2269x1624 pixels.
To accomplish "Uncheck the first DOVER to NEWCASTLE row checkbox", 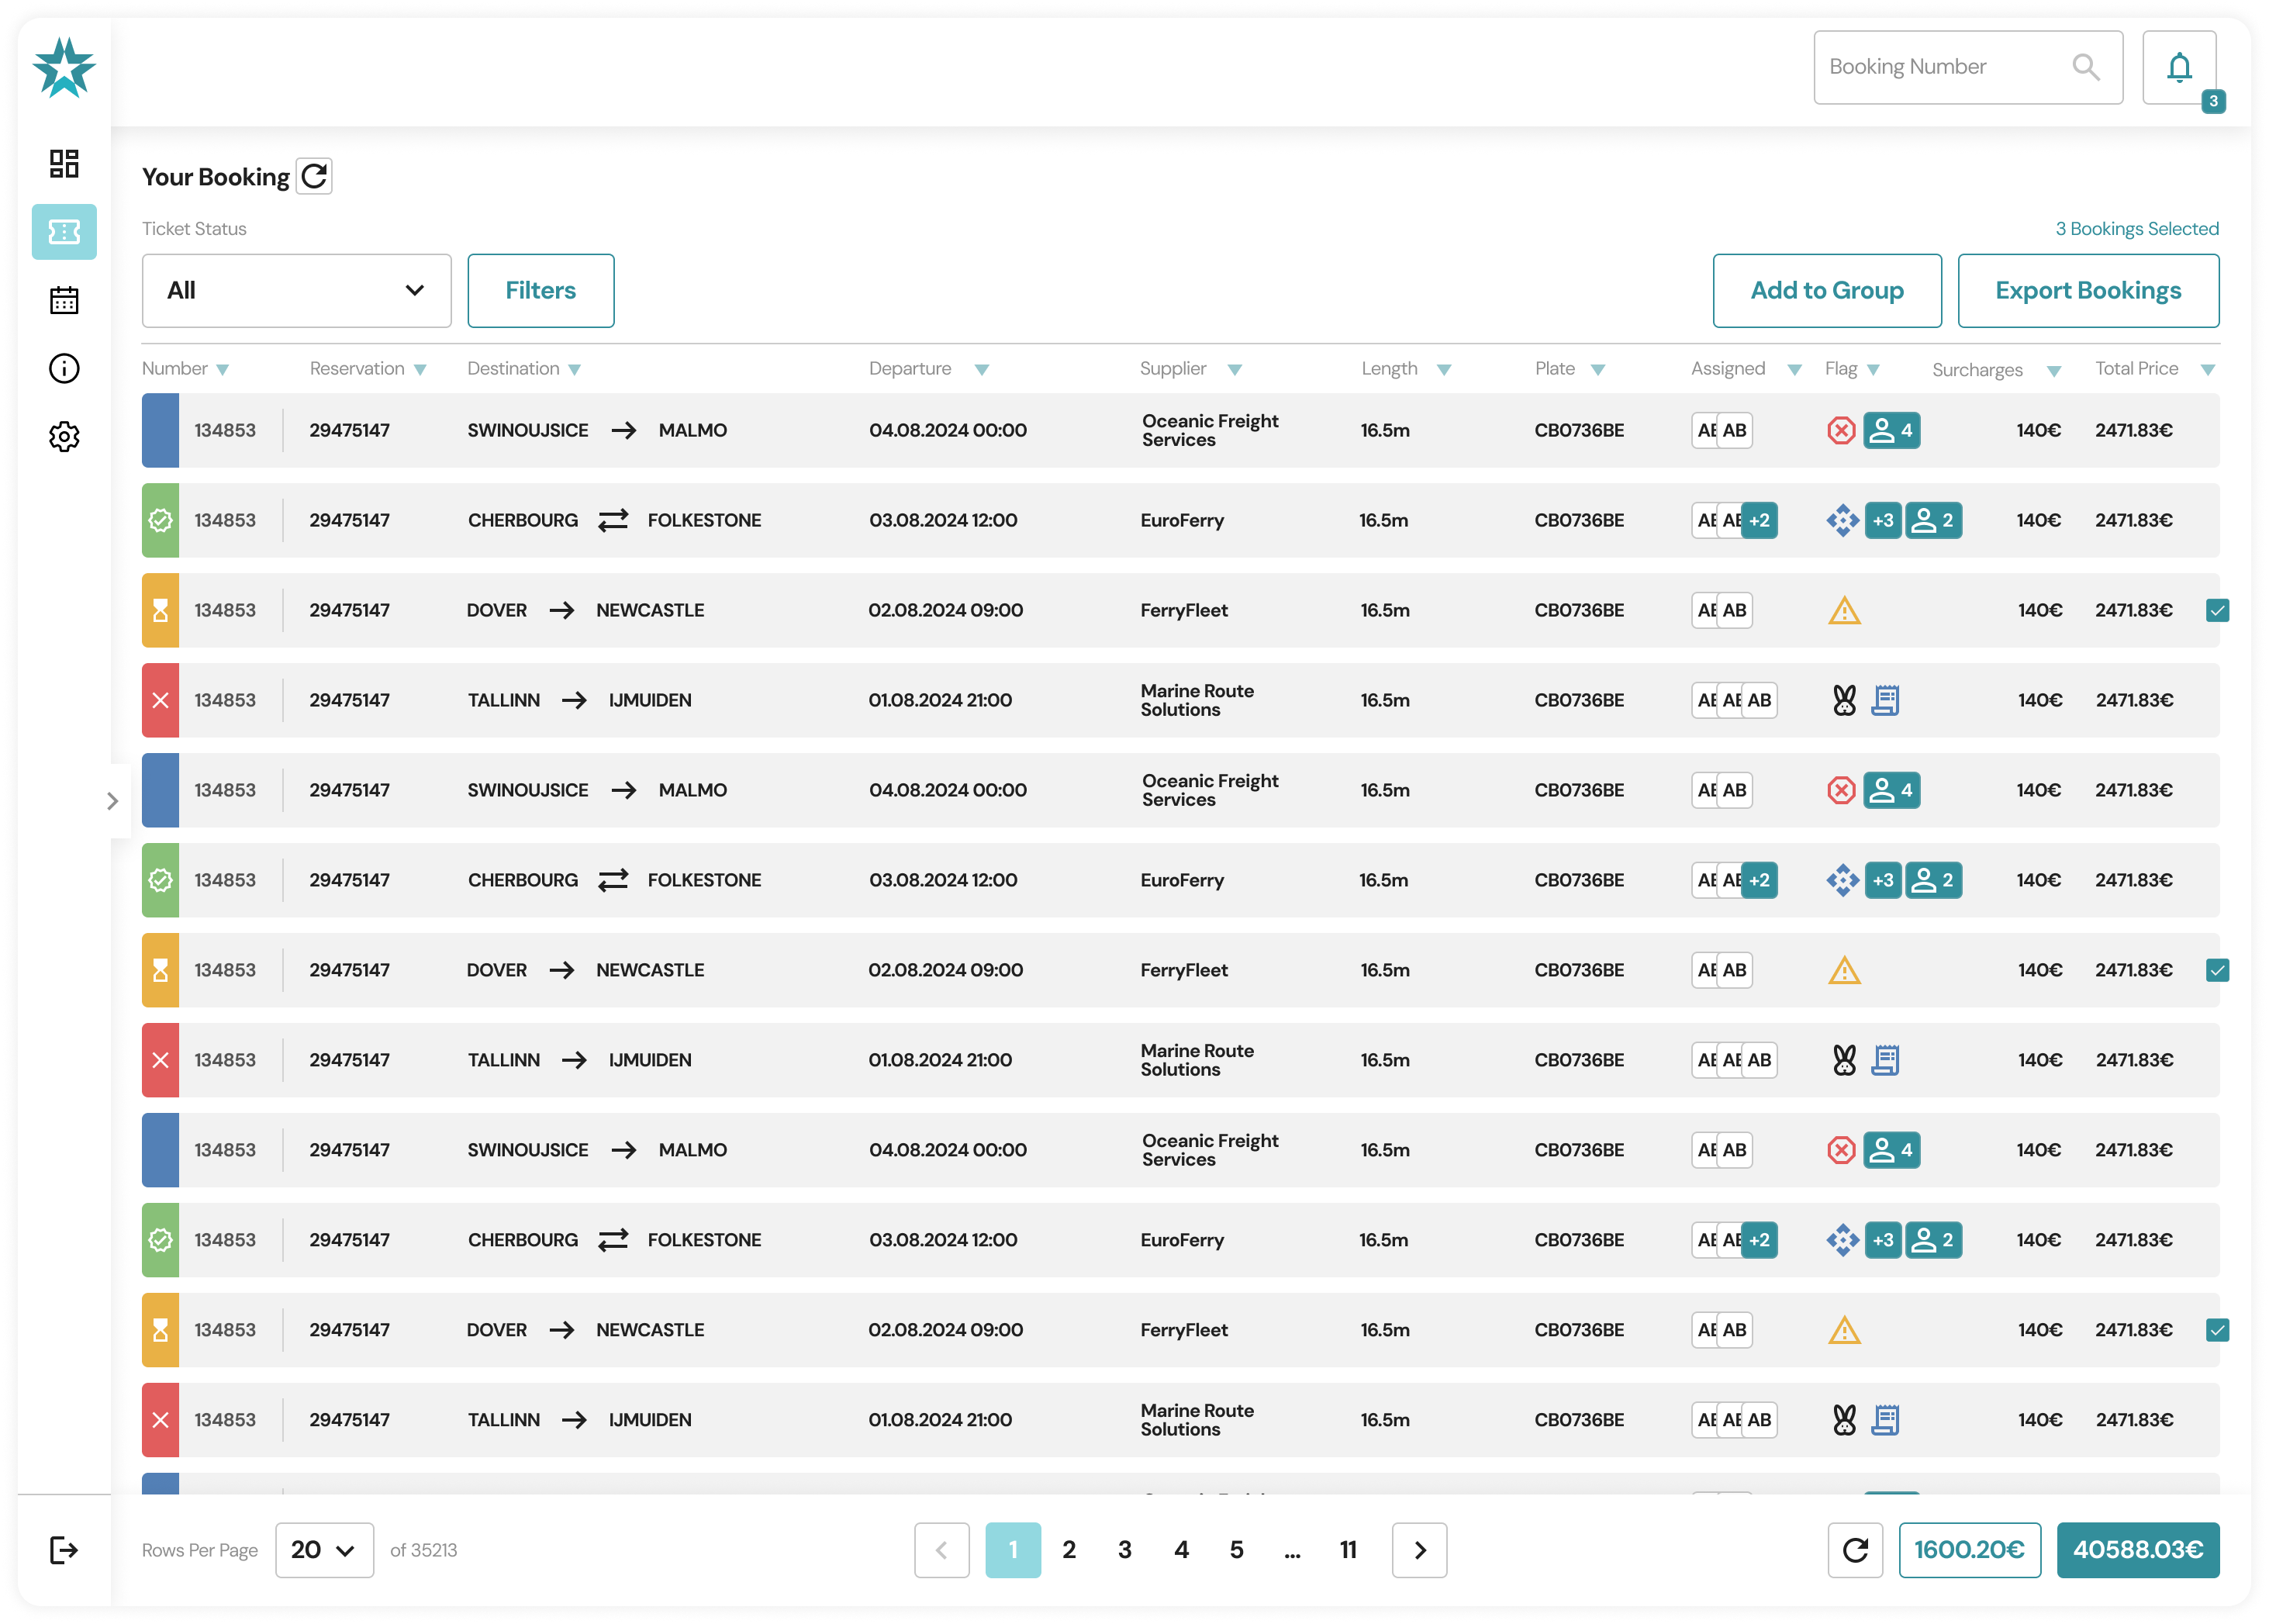I will 2217,610.
